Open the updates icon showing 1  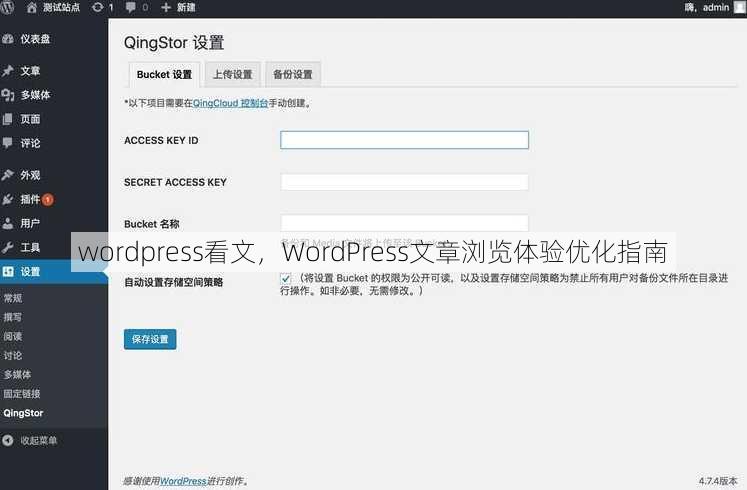click(98, 8)
